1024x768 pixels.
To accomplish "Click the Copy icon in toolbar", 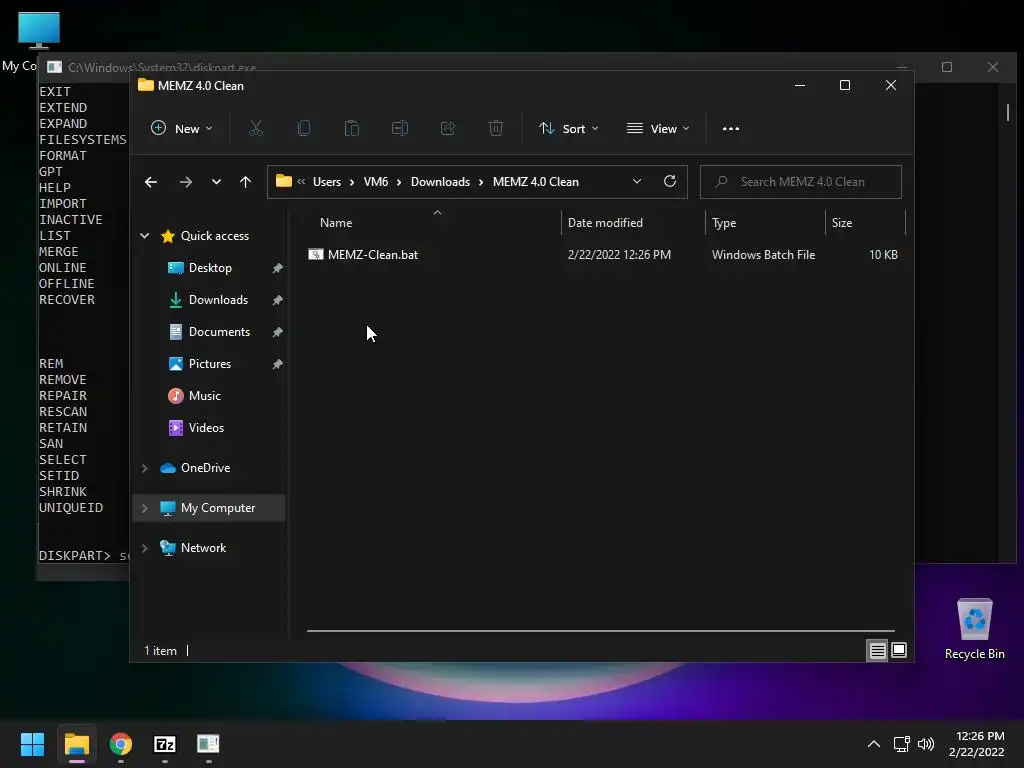I will (x=304, y=129).
